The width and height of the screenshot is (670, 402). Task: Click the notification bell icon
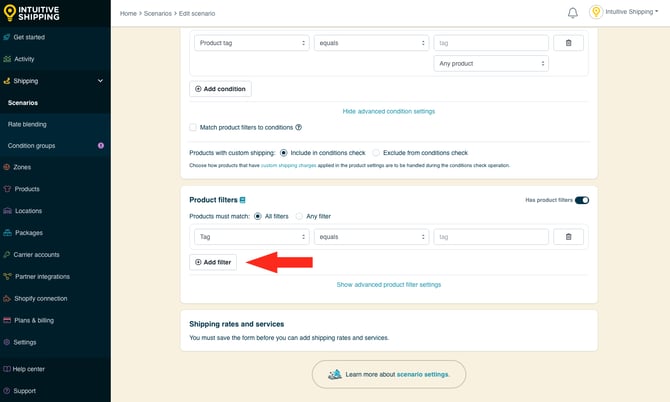(x=573, y=13)
